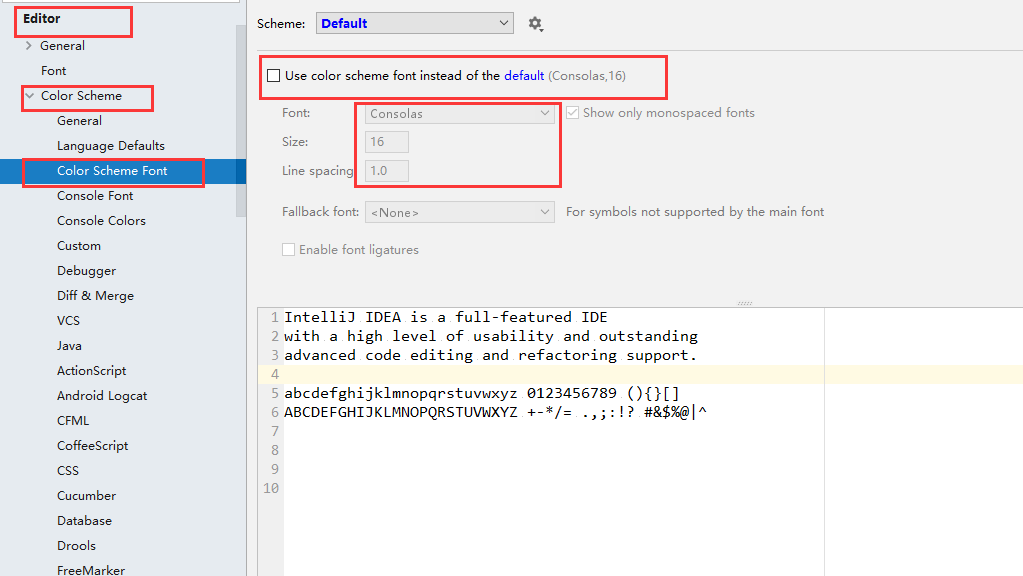This screenshot has width=1023, height=576.
Task: Open VCS color settings
Action: [x=69, y=321]
